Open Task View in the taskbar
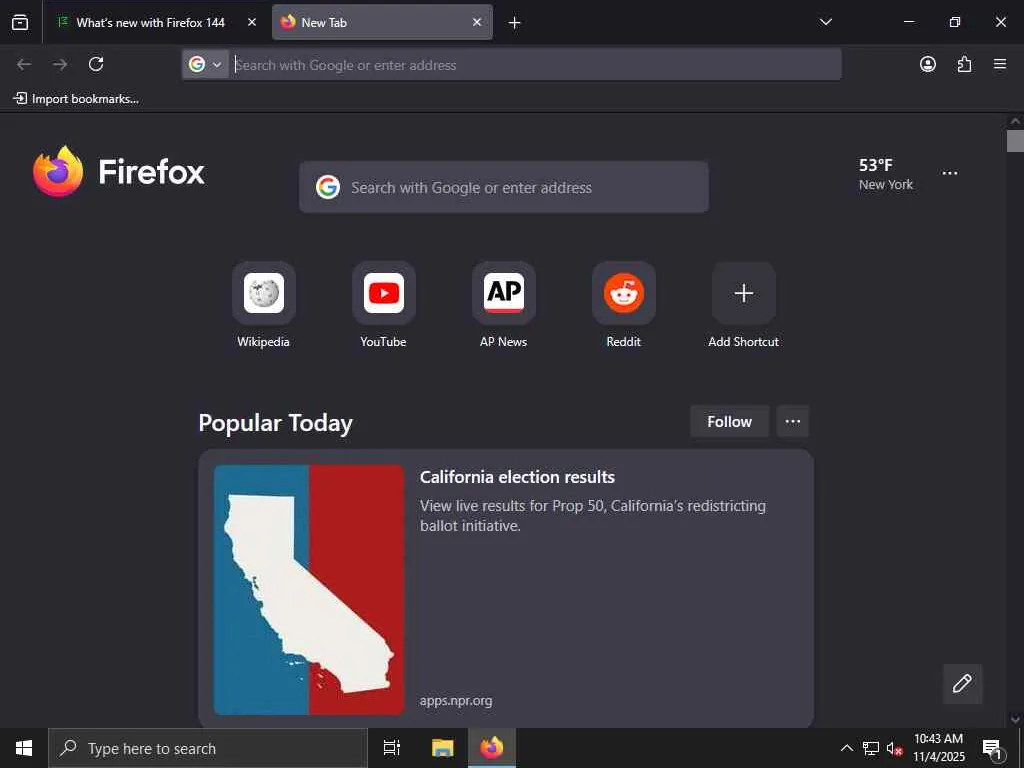The image size is (1024, 768). click(392, 748)
